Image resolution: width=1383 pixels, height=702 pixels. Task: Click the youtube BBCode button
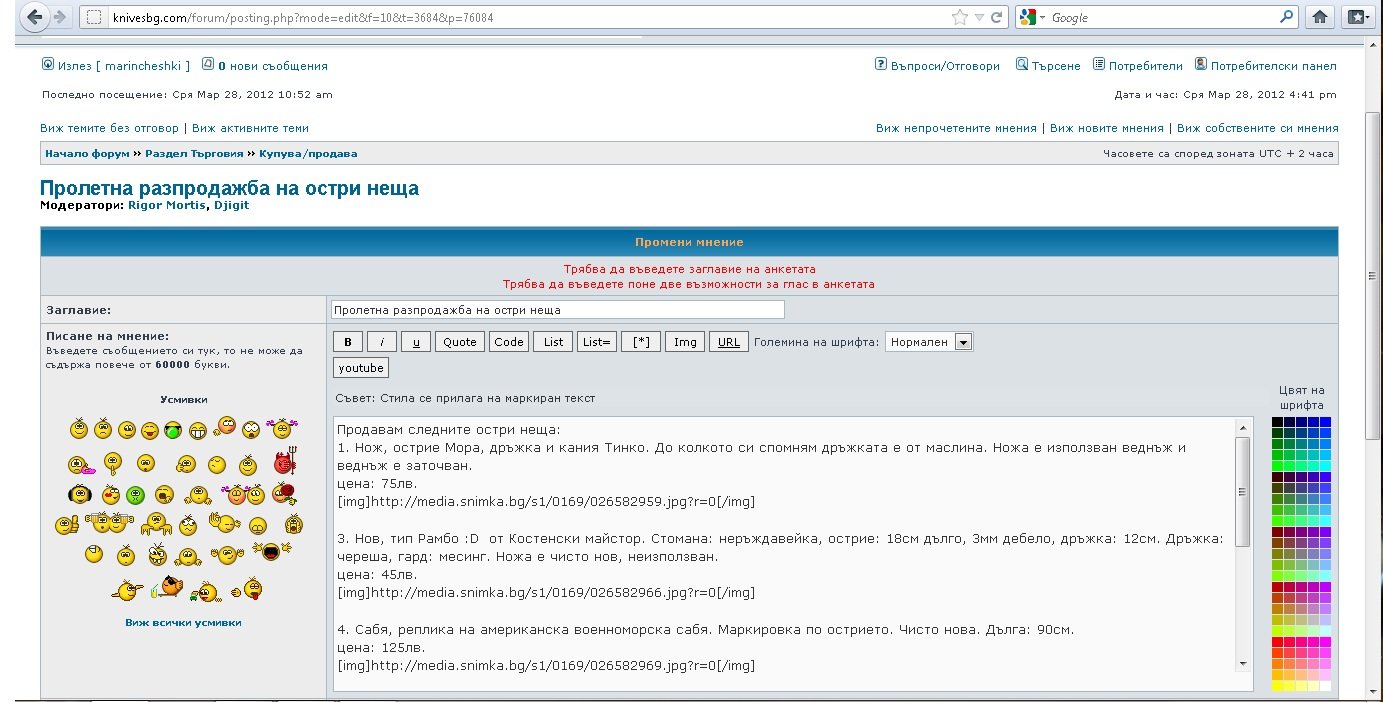[361, 368]
